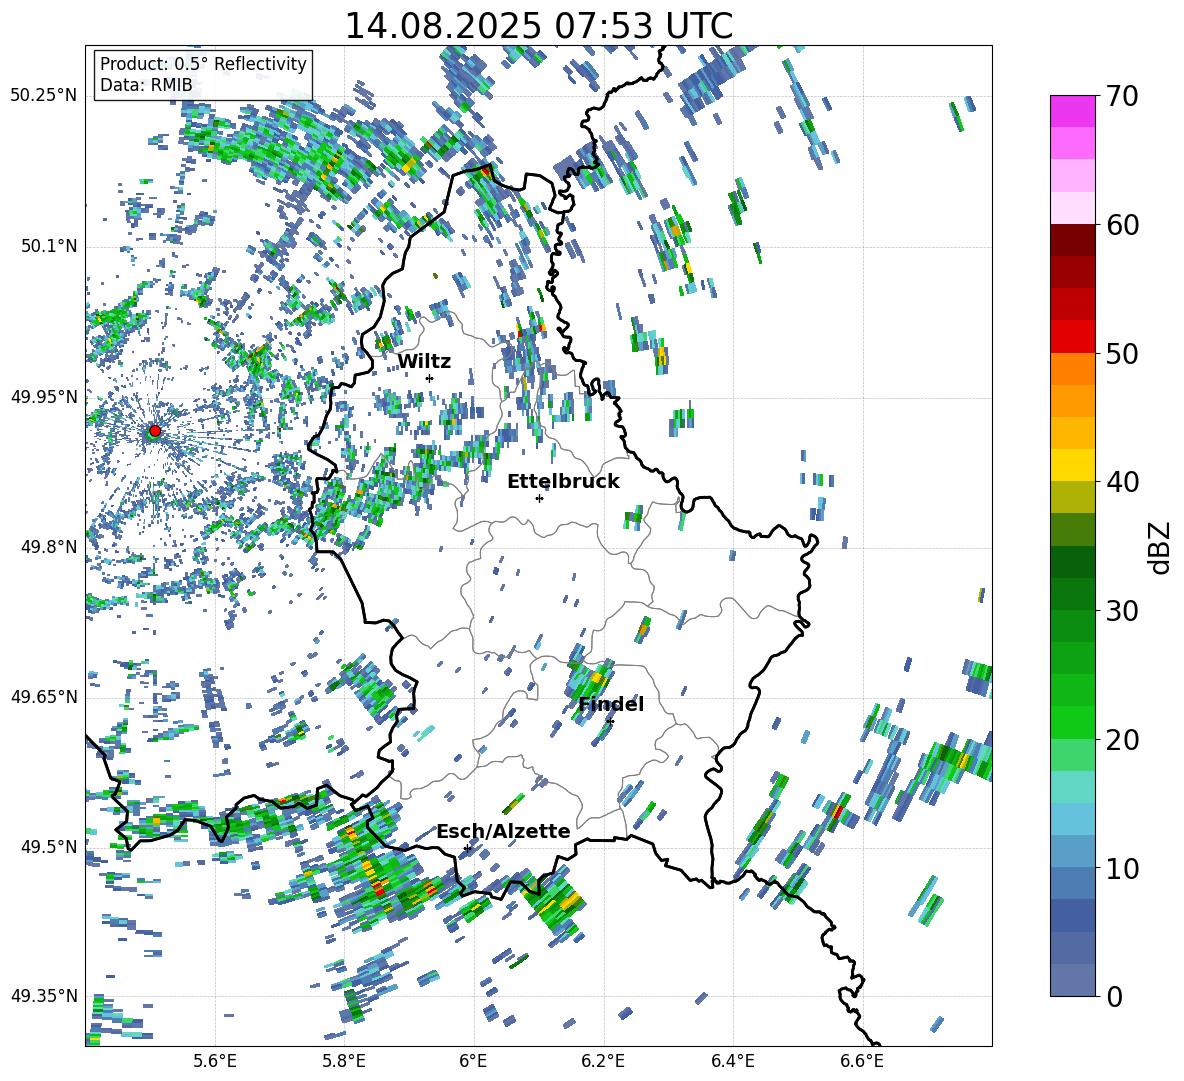This screenshot has height=1081, width=1184.
Task: Click the 5.6°E longitude label
Action: click(x=215, y=1061)
